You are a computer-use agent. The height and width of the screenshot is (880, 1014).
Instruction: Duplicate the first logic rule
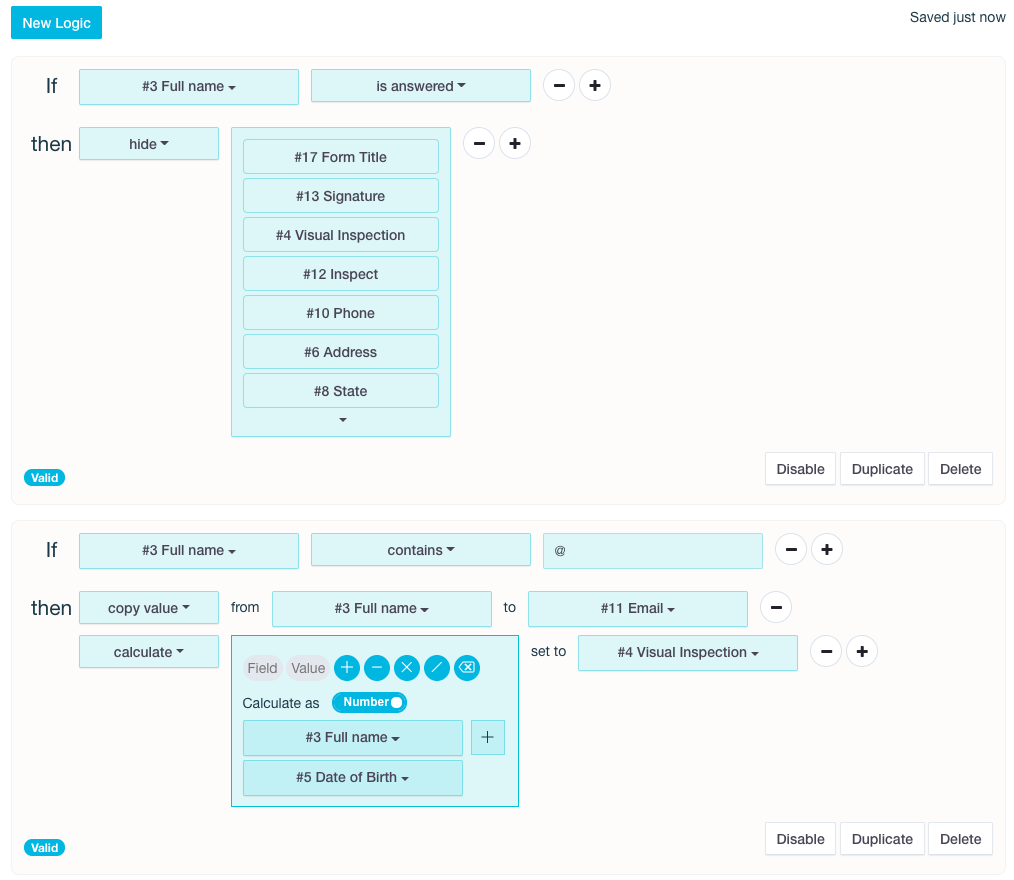pyautogui.click(x=882, y=469)
